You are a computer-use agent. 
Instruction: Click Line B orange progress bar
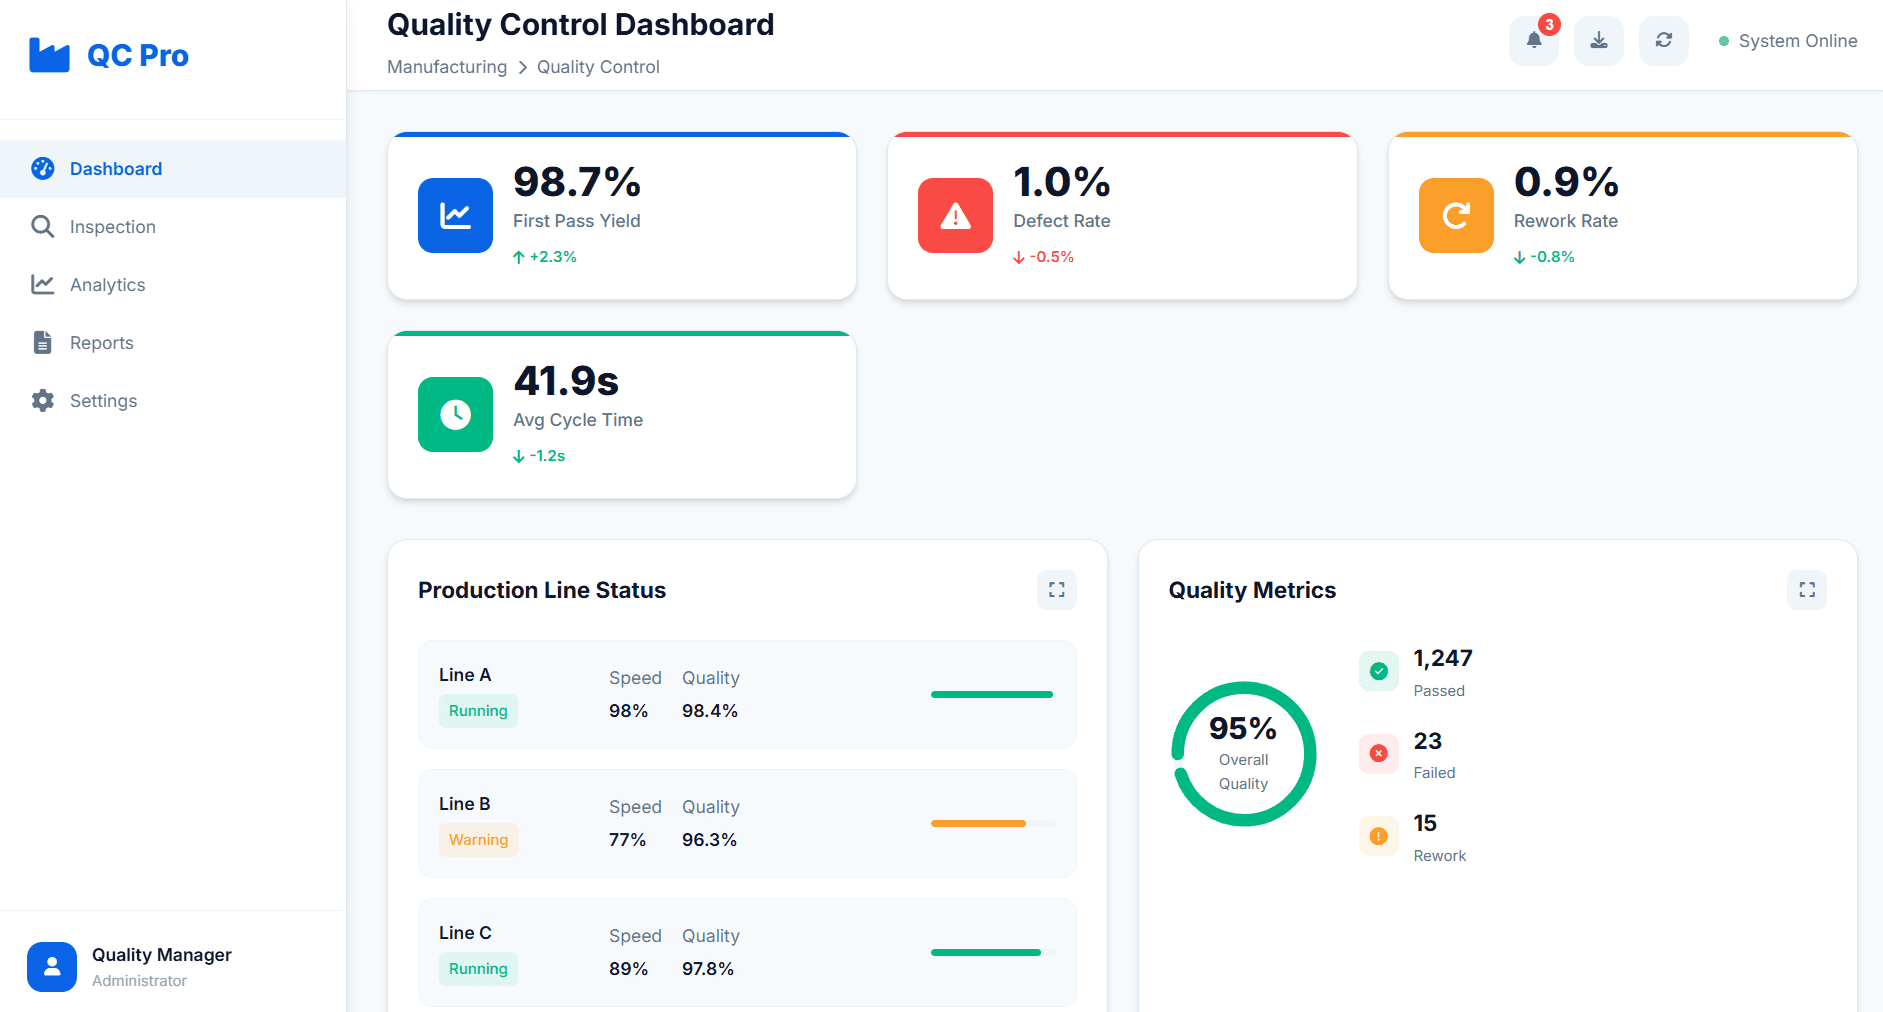point(978,823)
